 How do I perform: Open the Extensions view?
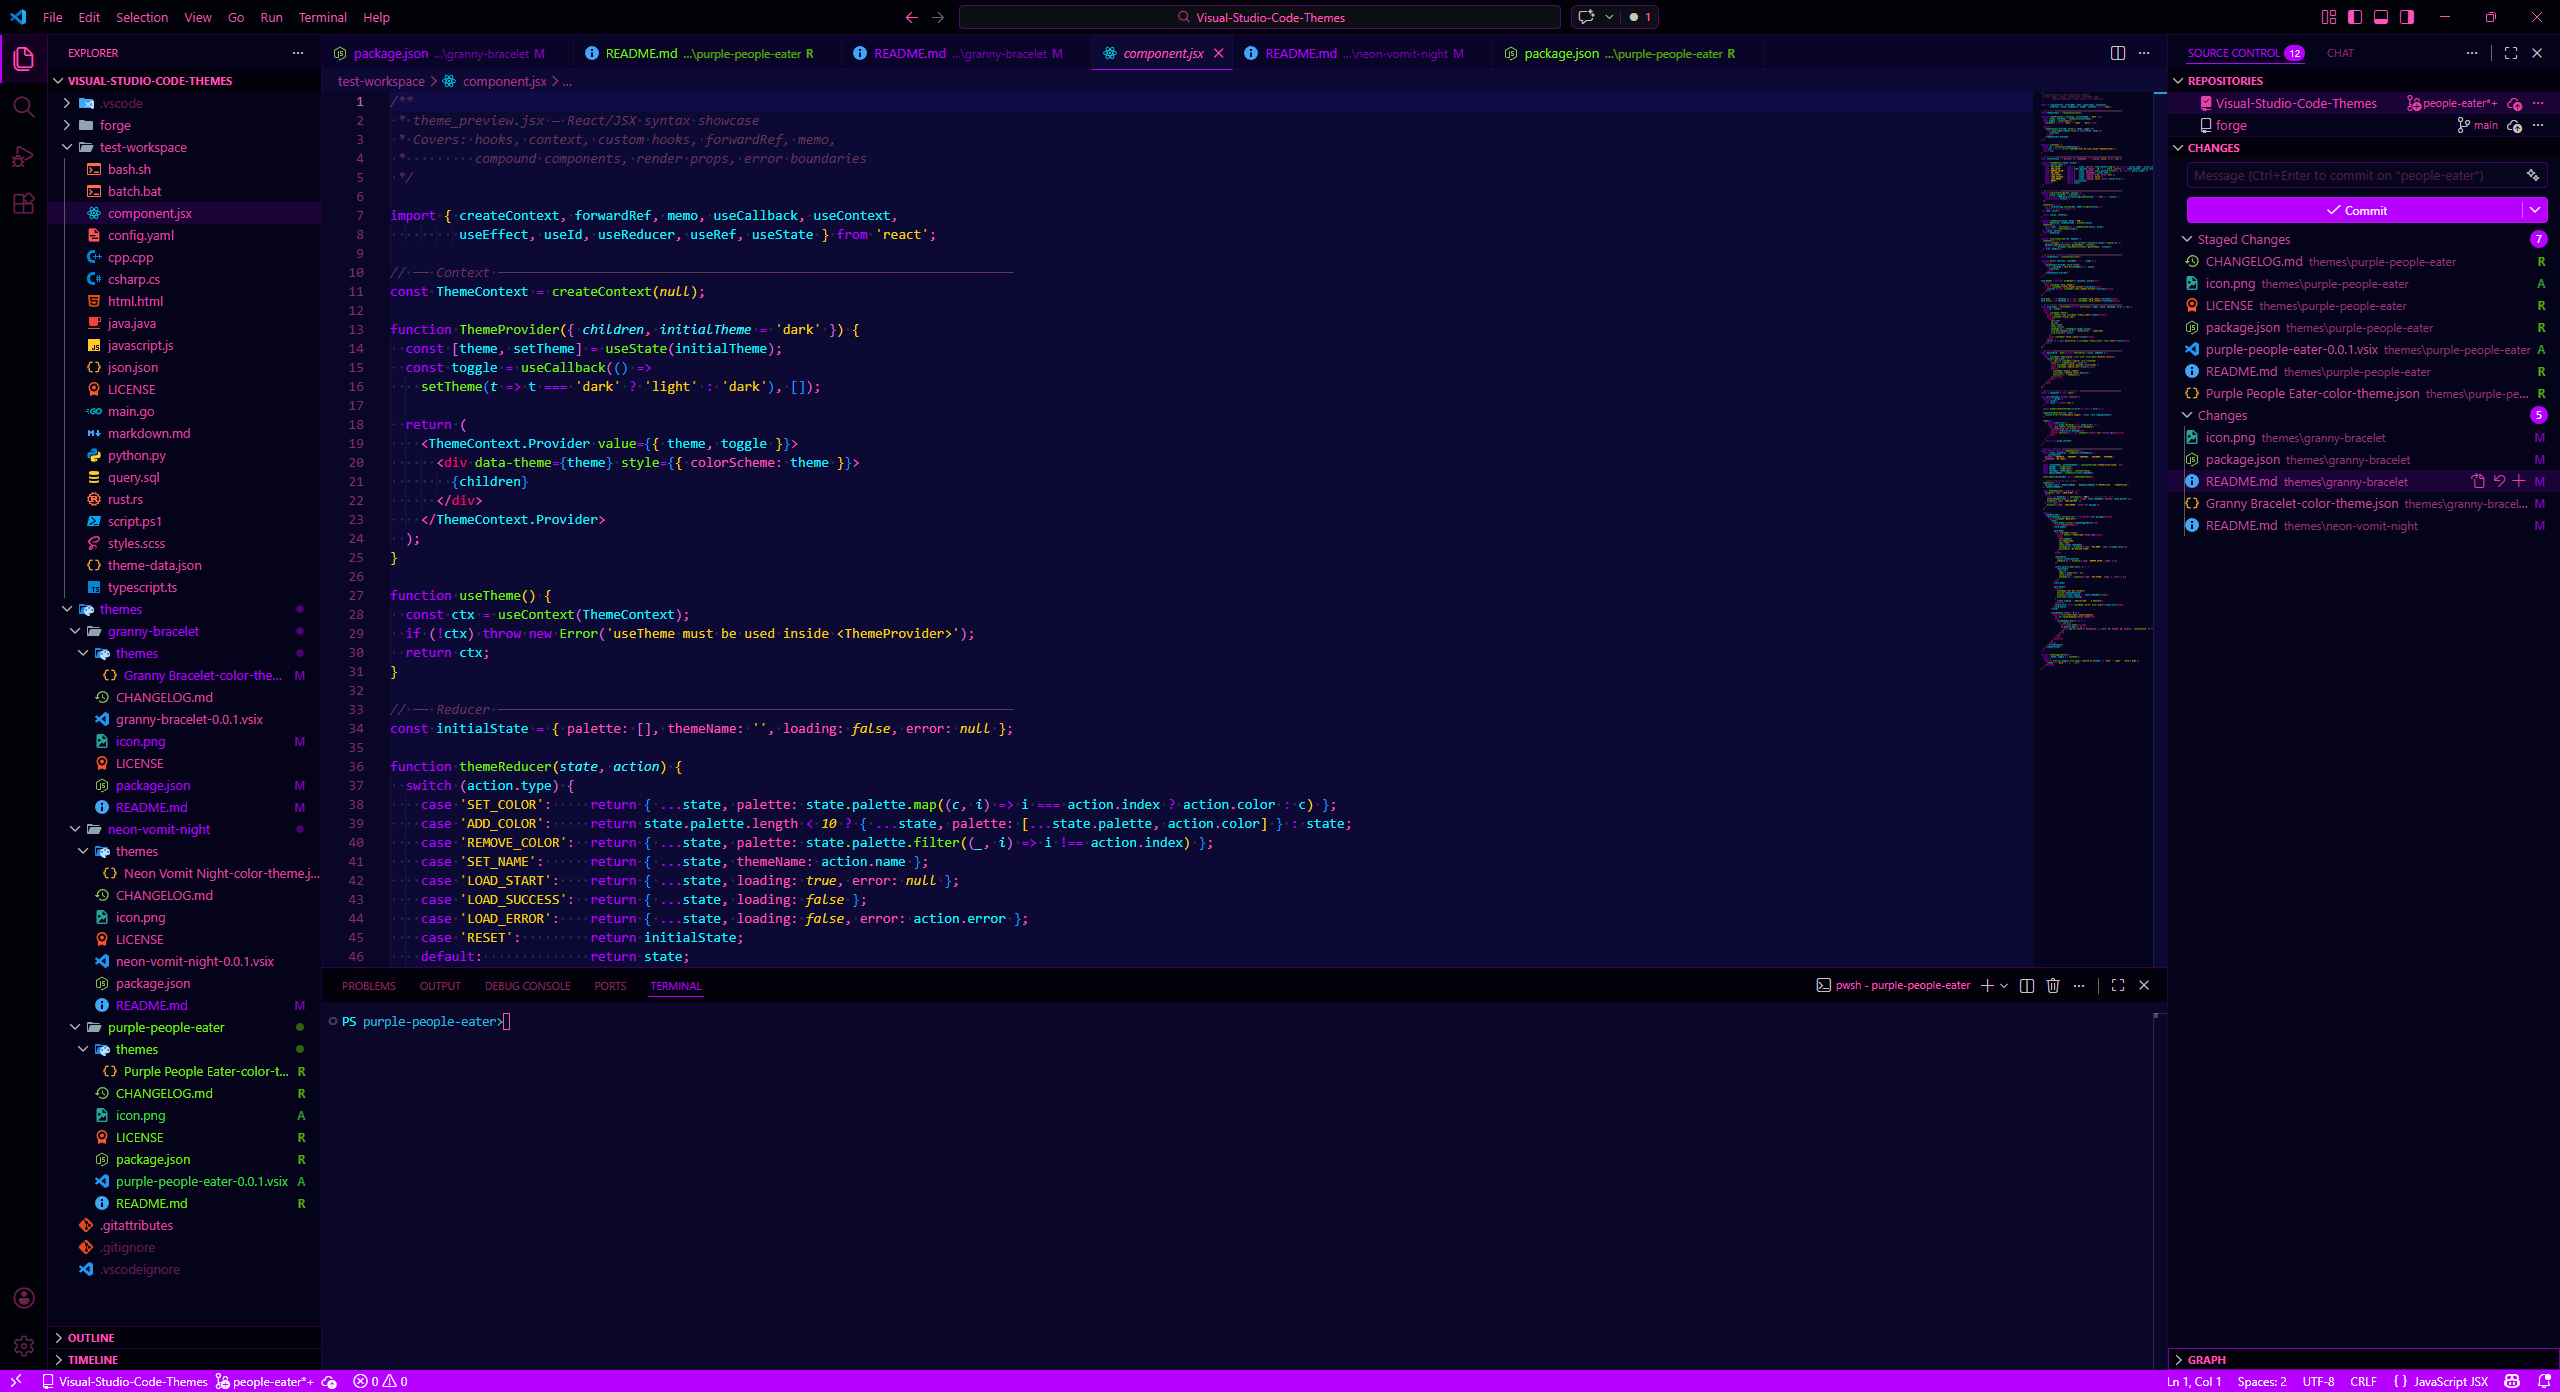[24, 203]
